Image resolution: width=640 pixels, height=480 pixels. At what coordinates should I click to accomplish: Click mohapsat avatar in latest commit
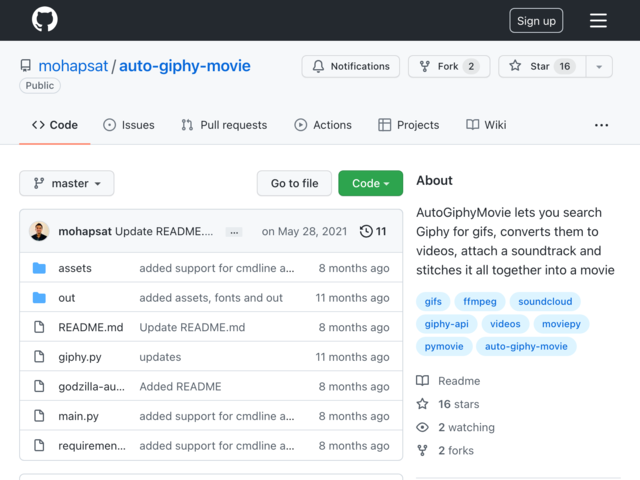pyautogui.click(x=39, y=231)
